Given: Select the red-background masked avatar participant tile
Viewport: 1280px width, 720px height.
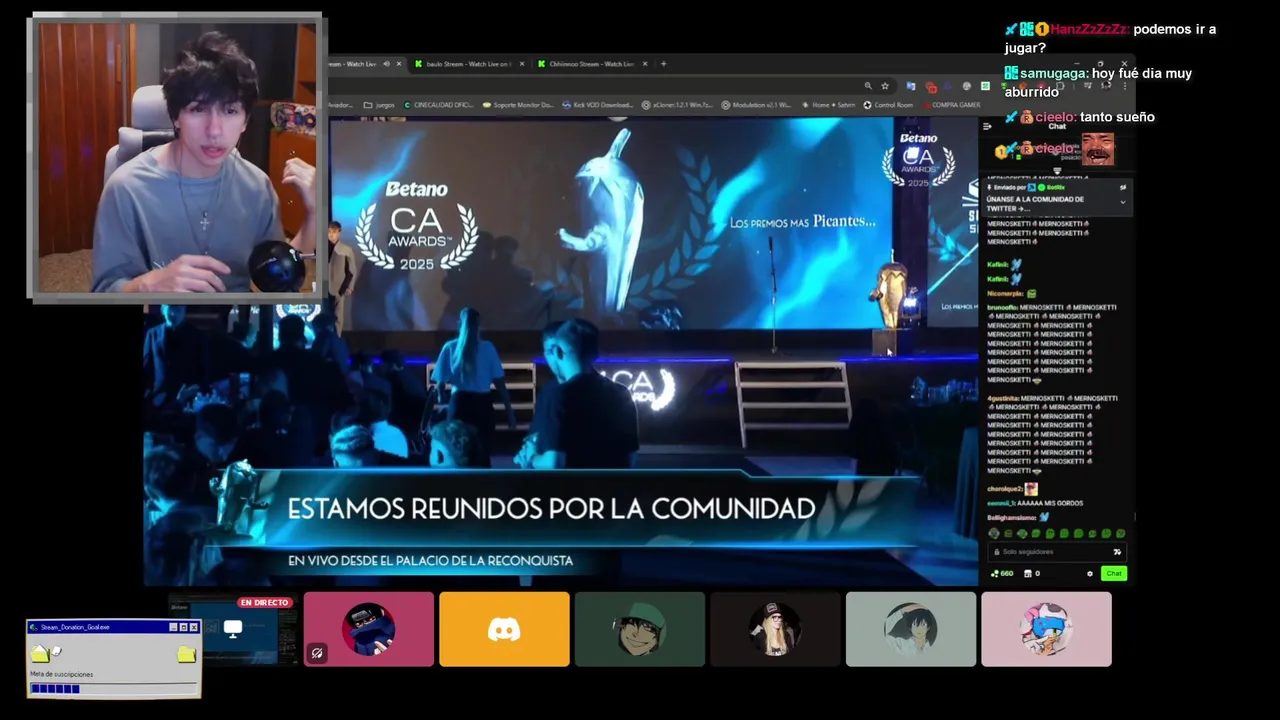Looking at the screenshot, I should pyautogui.click(x=369, y=629).
